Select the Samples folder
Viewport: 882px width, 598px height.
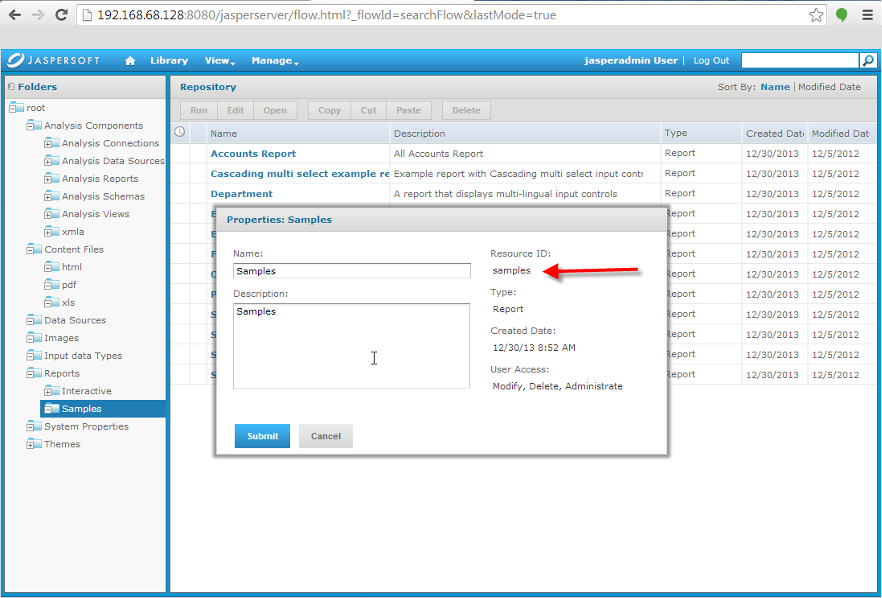[82, 409]
